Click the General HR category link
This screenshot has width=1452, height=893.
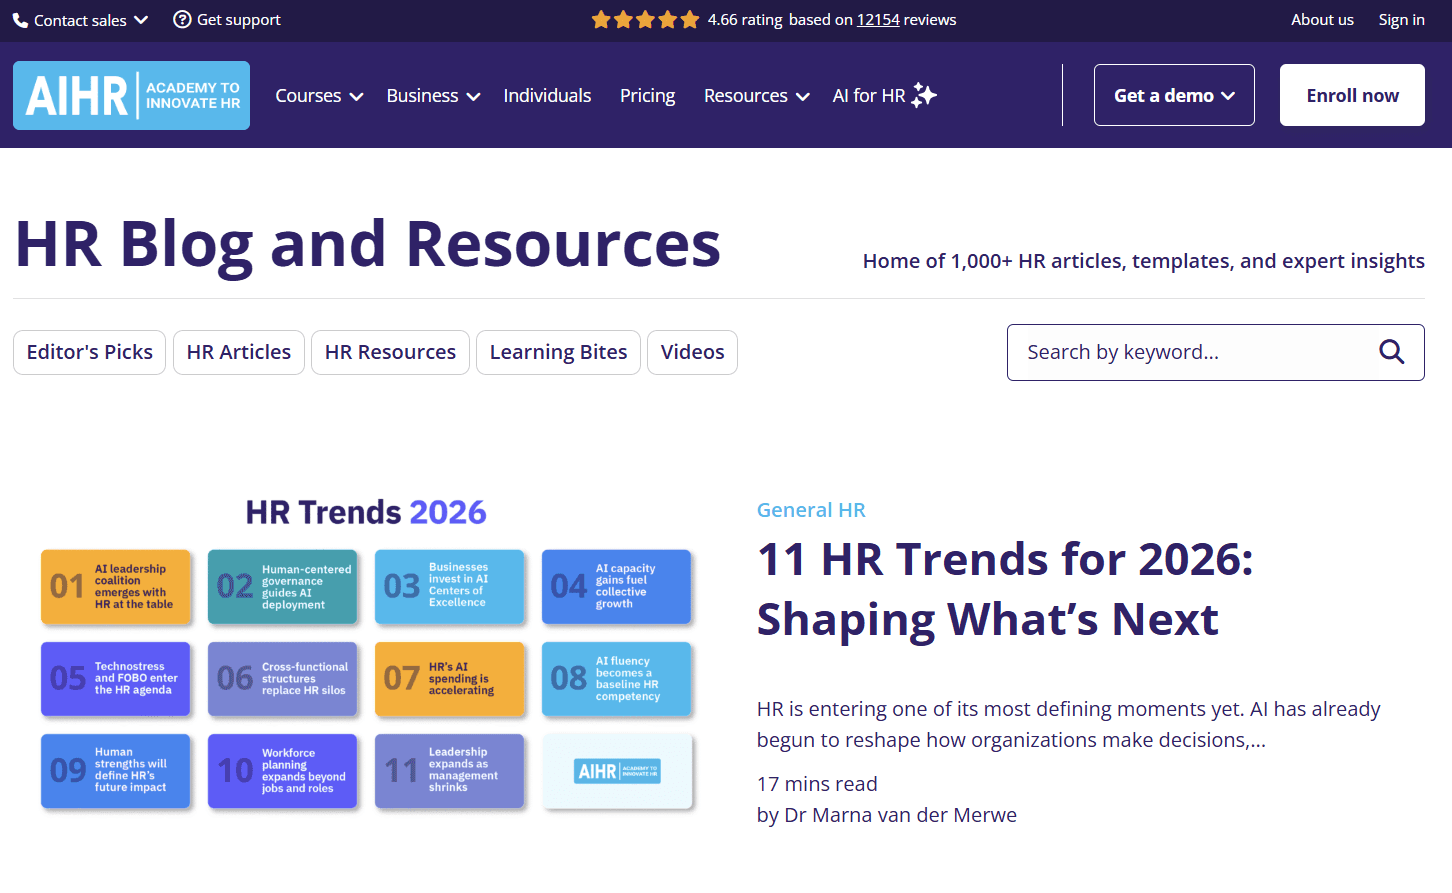pyautogui.click(x=811, y=510)
